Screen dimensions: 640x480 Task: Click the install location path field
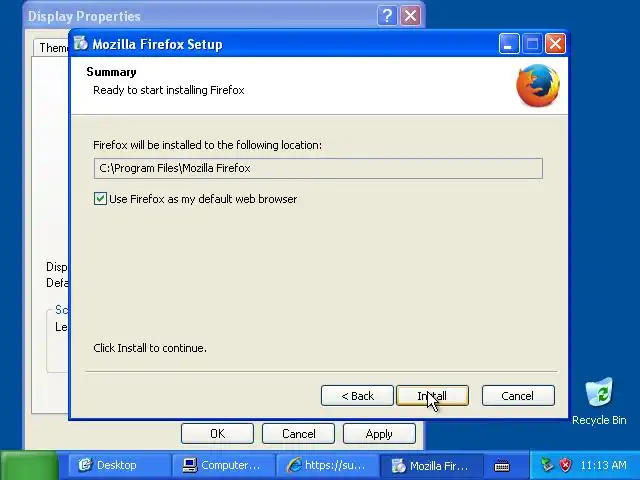318,168
